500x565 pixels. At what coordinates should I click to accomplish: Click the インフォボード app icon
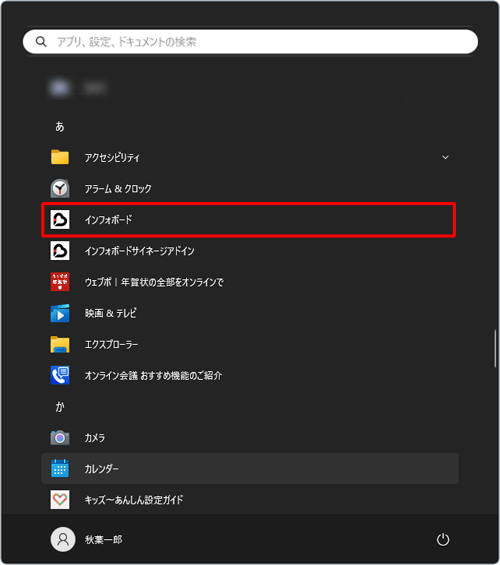point(60,219)
